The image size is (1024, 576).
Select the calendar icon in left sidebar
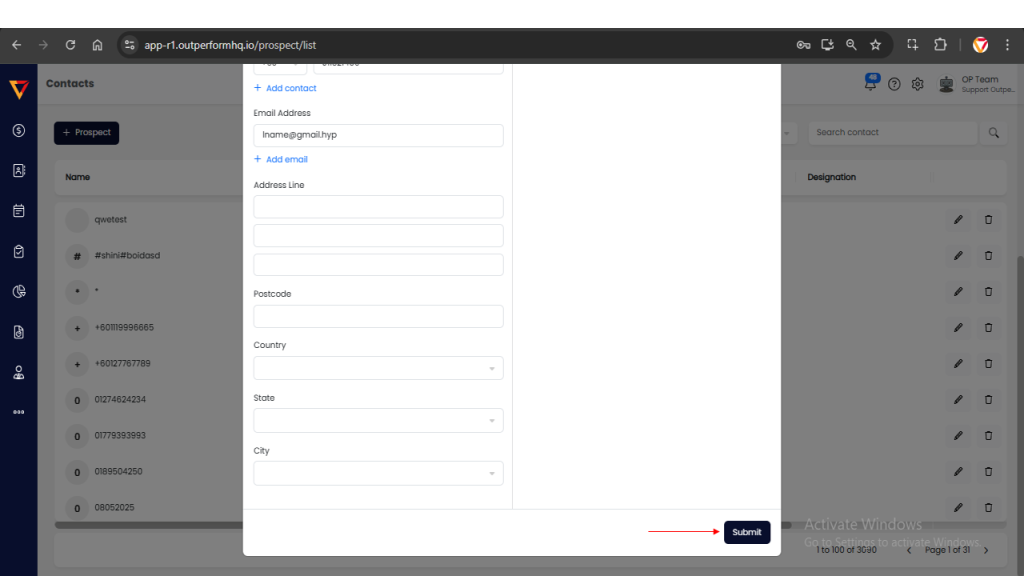19,211
